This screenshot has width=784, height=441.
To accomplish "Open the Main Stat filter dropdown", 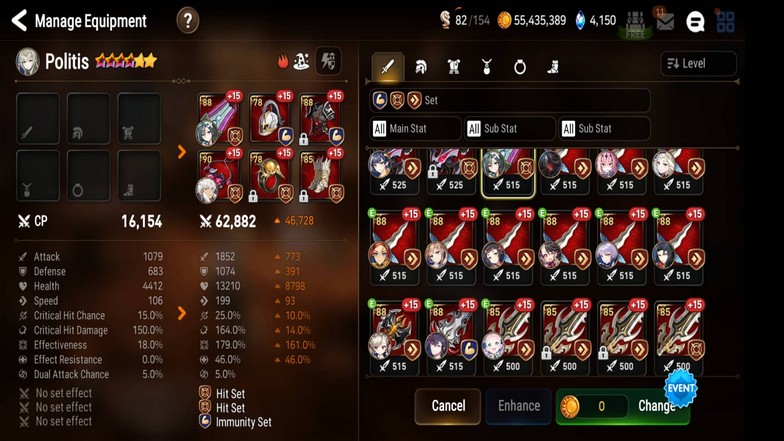I will [415, 128].
